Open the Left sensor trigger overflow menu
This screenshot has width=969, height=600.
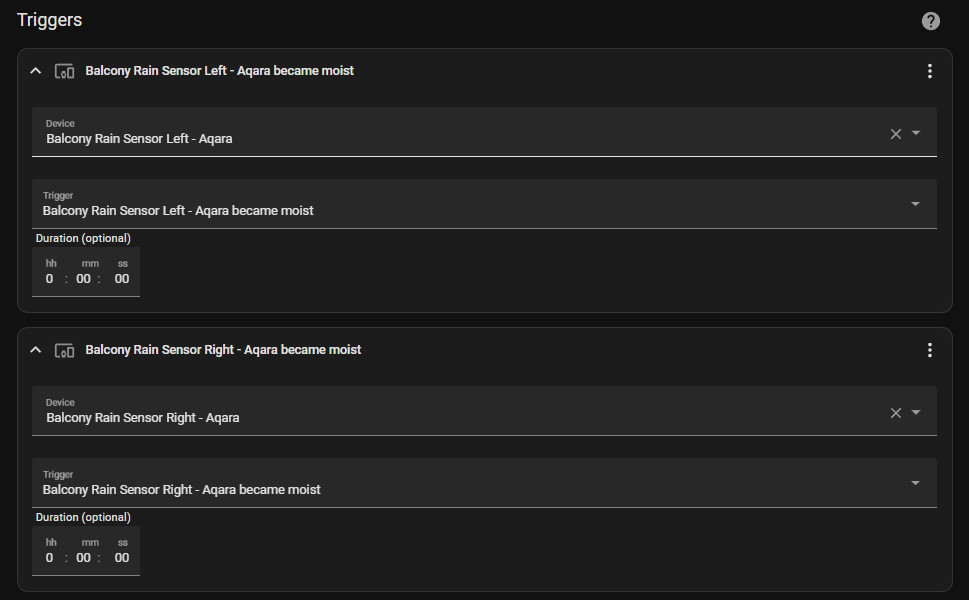click(x=929, y=71)
